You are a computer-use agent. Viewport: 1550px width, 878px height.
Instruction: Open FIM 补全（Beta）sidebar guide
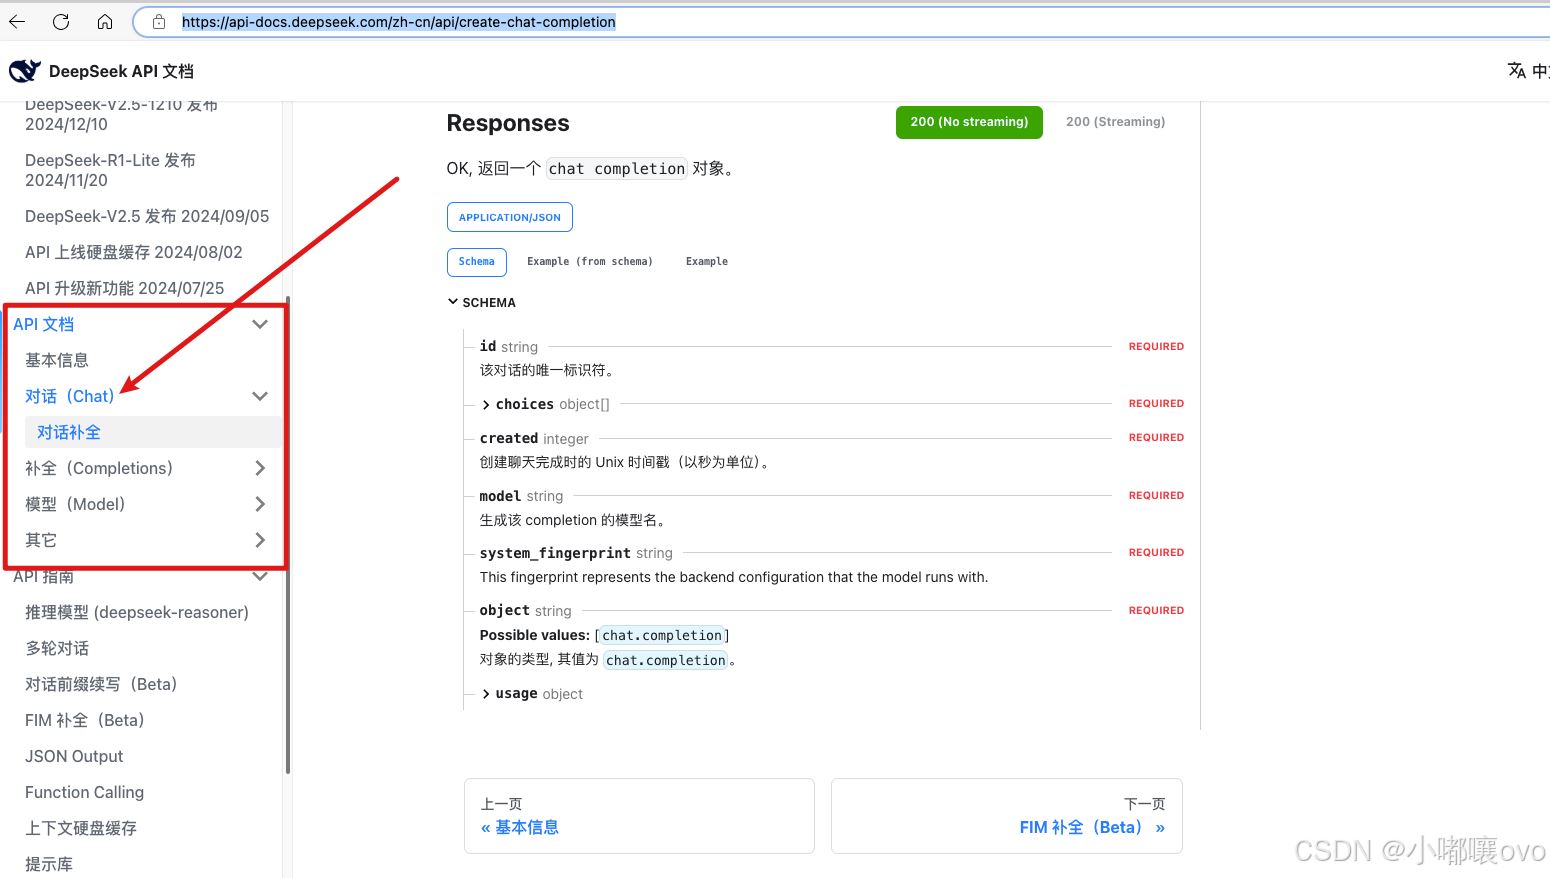[85, 720]
